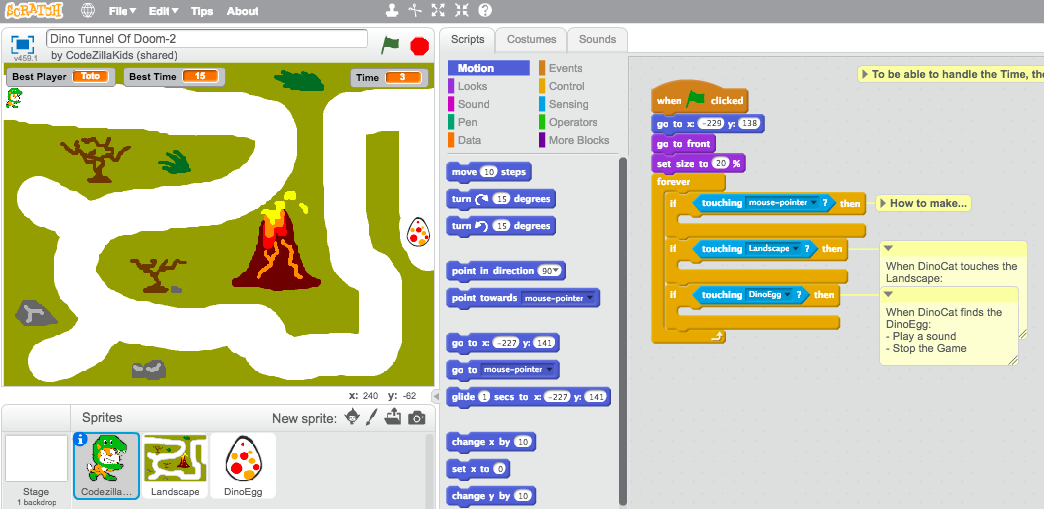
Task: Open the Edit menu
Action: click(x=163, y=11)
